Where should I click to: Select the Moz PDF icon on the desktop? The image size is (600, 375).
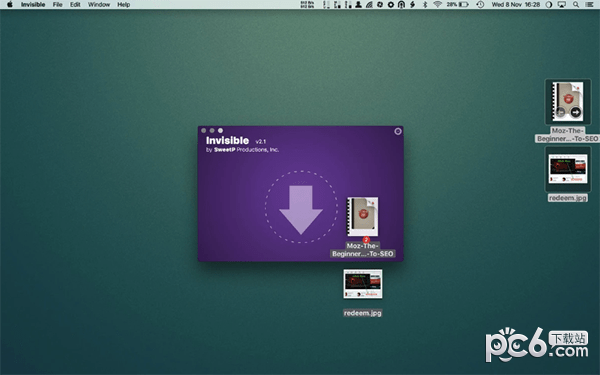[568, 102]
